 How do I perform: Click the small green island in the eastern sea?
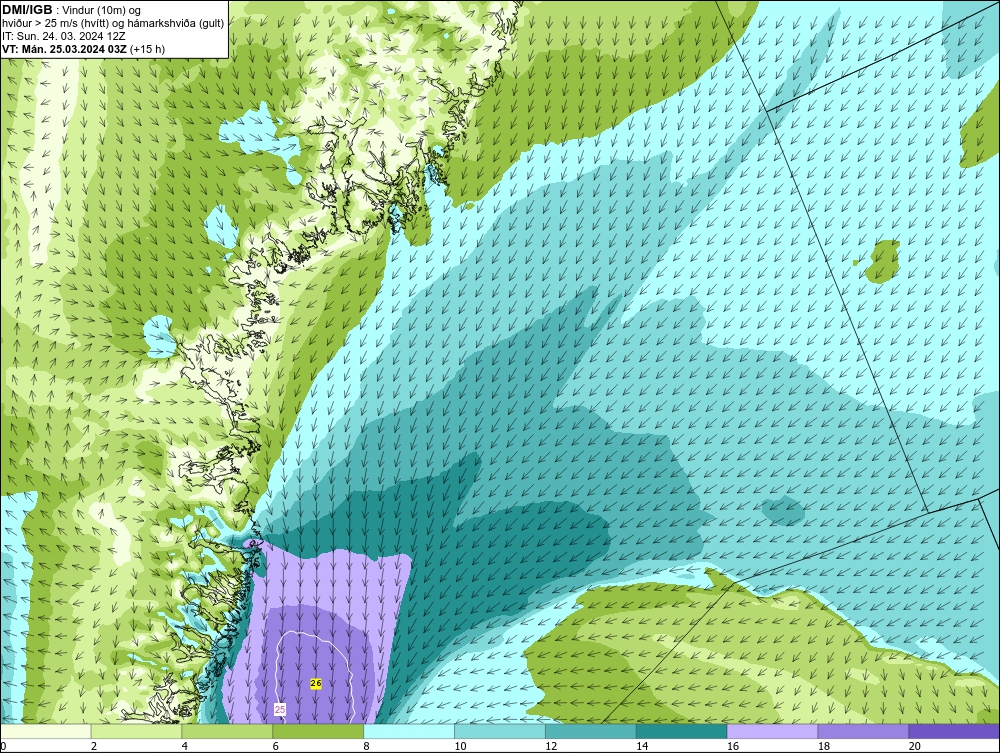883,261
